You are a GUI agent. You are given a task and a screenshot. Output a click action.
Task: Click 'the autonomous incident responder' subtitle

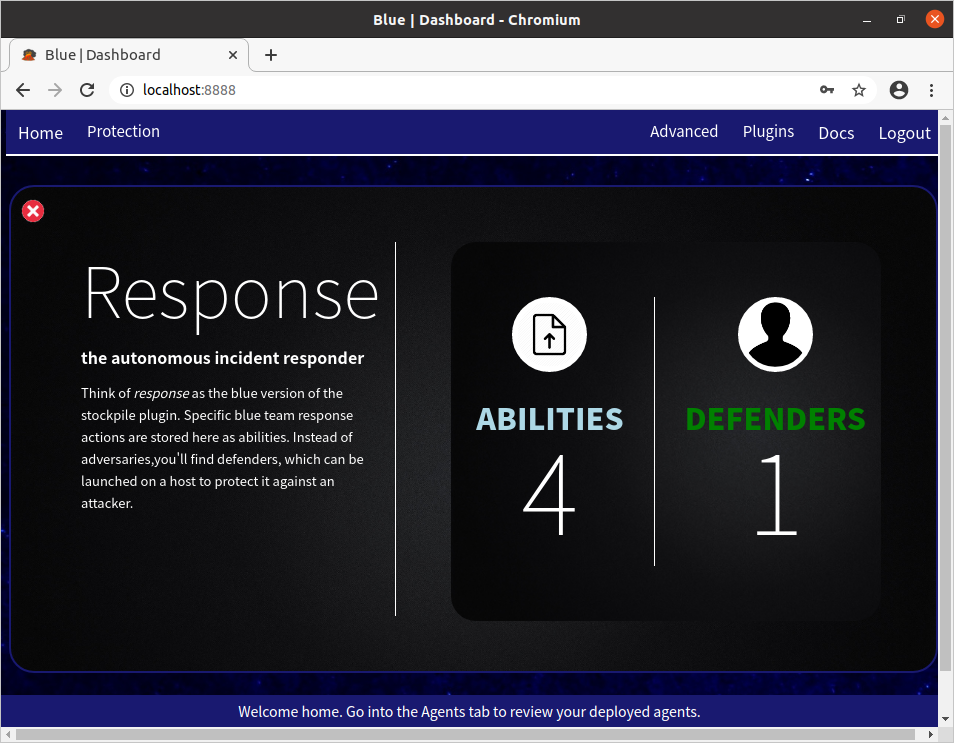222,358
